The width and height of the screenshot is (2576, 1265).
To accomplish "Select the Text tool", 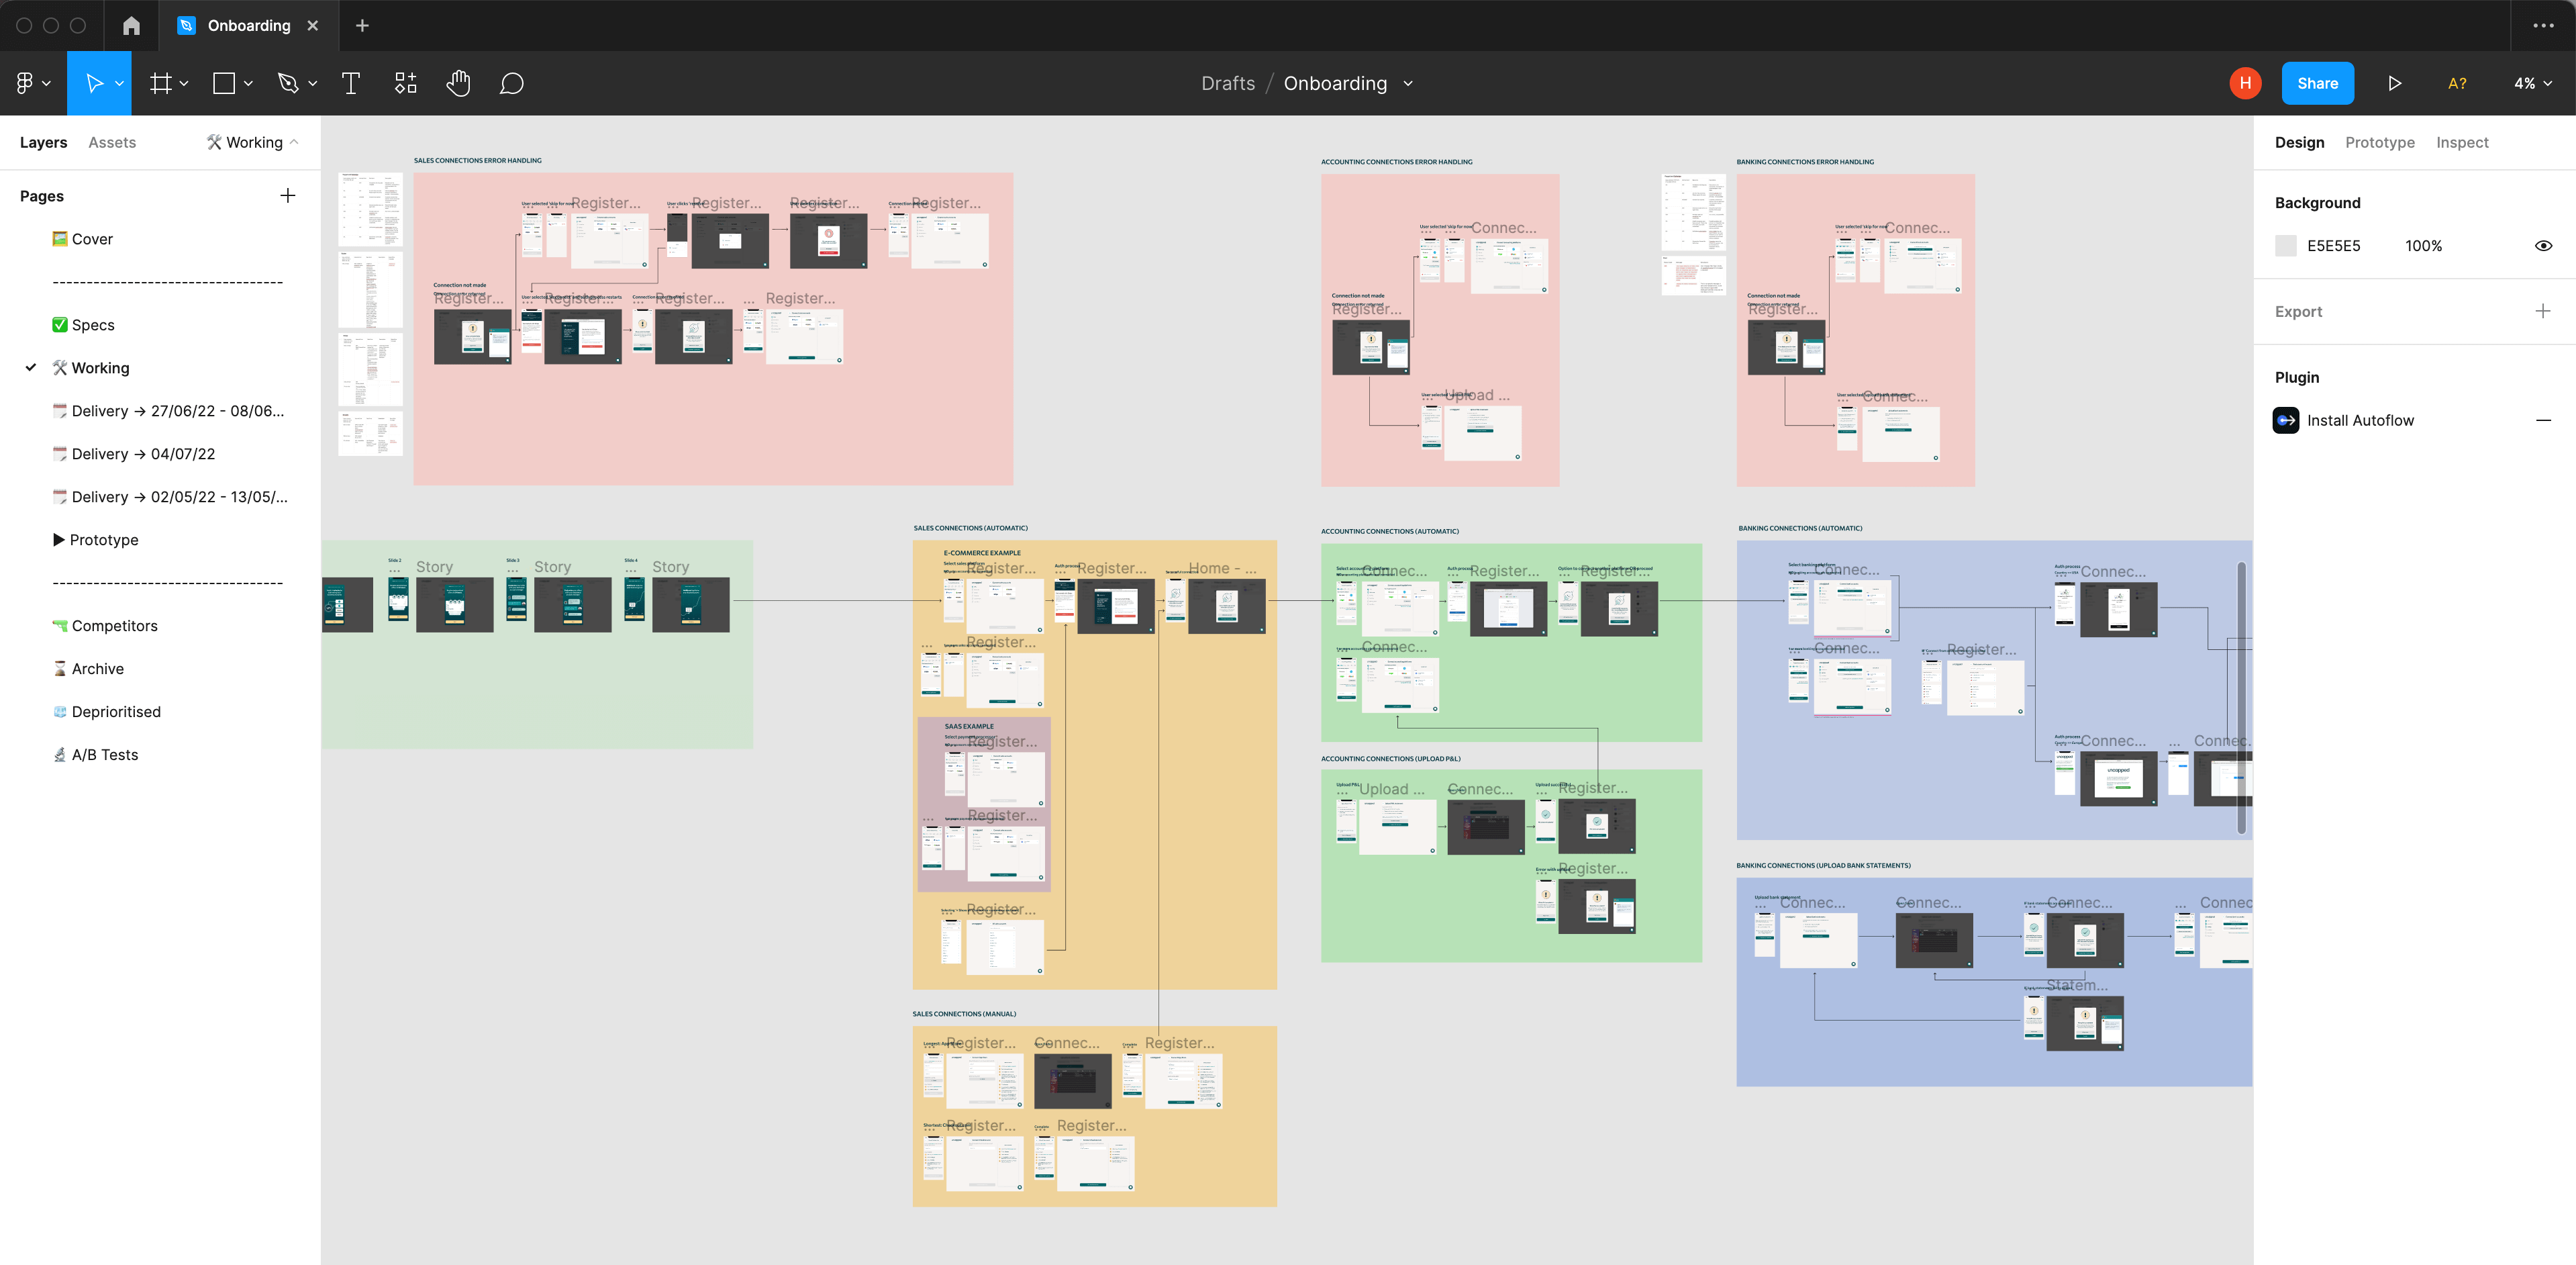I will coord(350,84).
